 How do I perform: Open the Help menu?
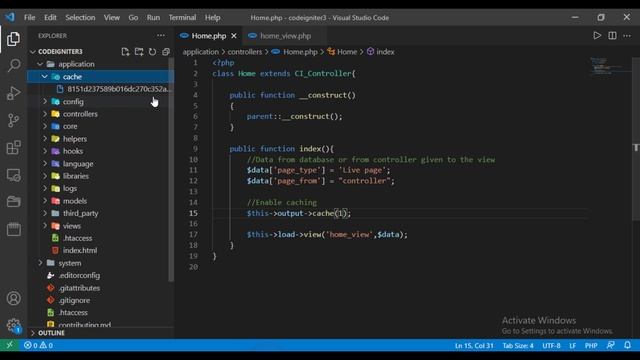[x=212, y=18]
